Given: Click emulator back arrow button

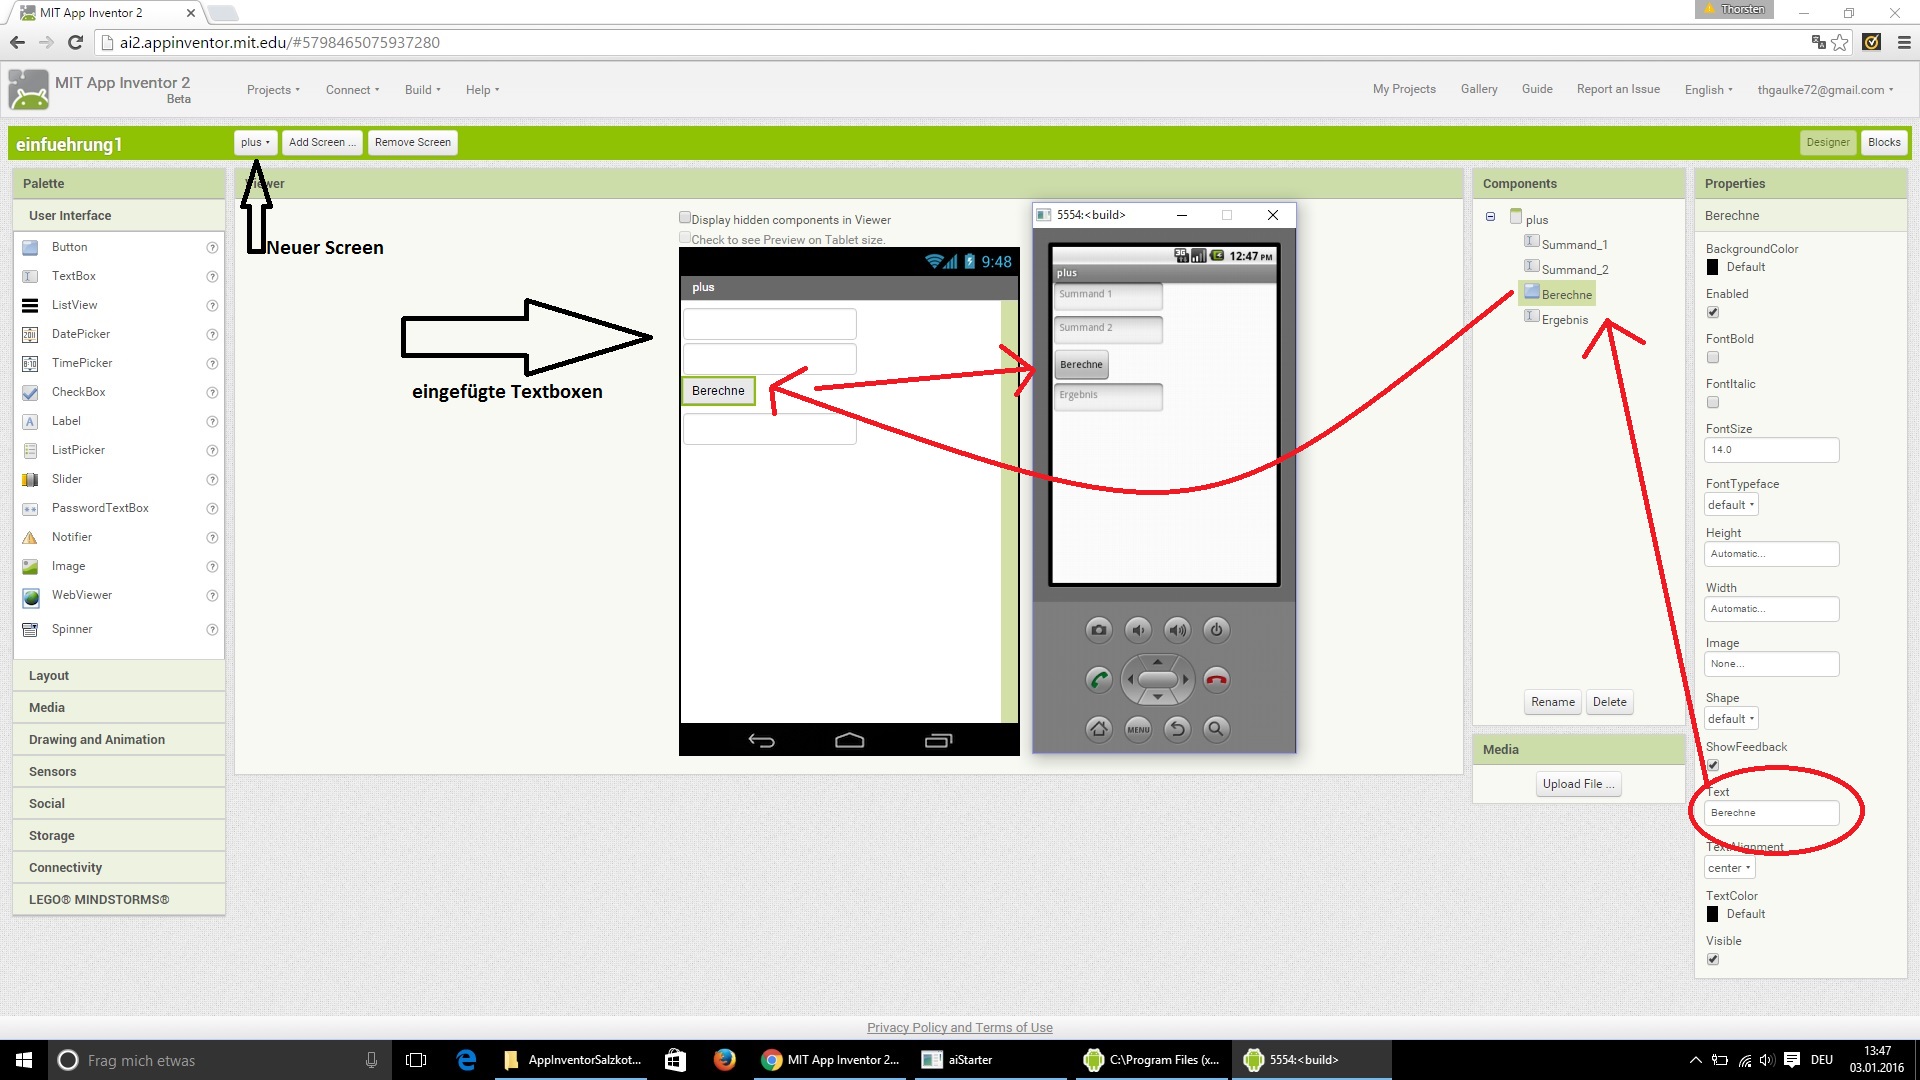Looking at the screenshot, I should (x=1177, y=729).
